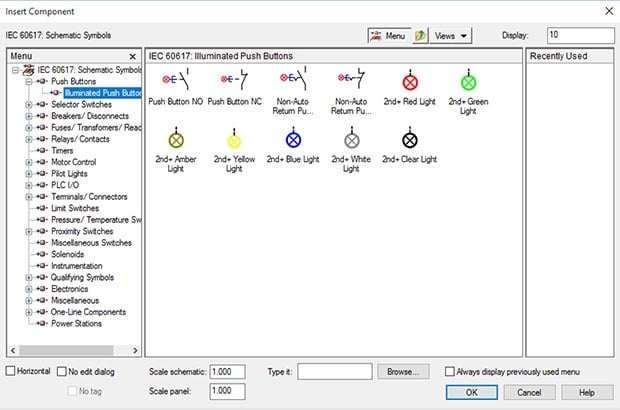Pick the 2nd+ Red Light symbol
Image resolution: width=620 pixels, height=410 pixels.
(410, 87)
